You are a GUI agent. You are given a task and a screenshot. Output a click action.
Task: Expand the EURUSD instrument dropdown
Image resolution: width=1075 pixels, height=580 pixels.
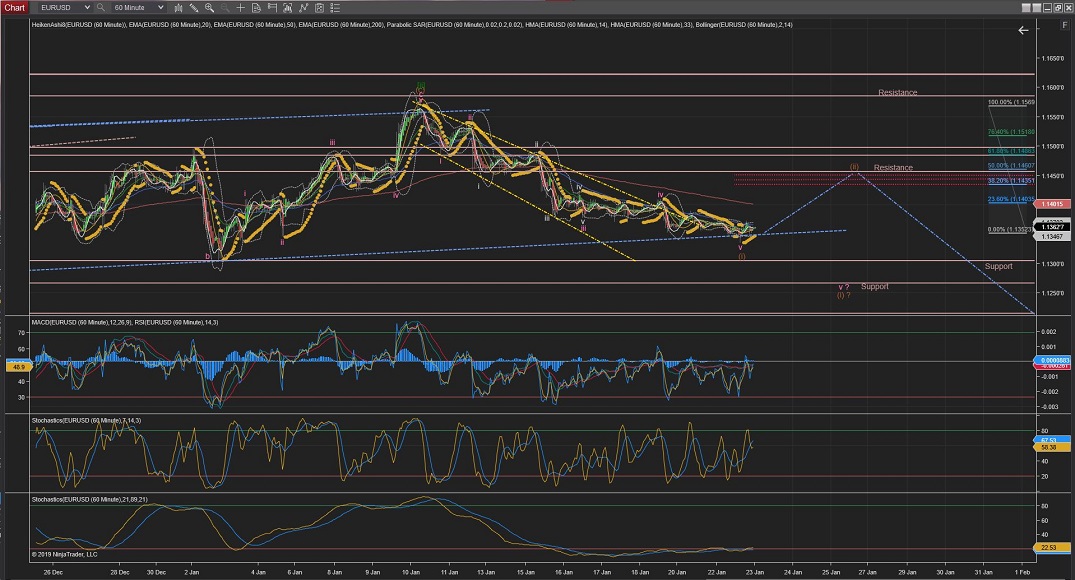point(89,7)
